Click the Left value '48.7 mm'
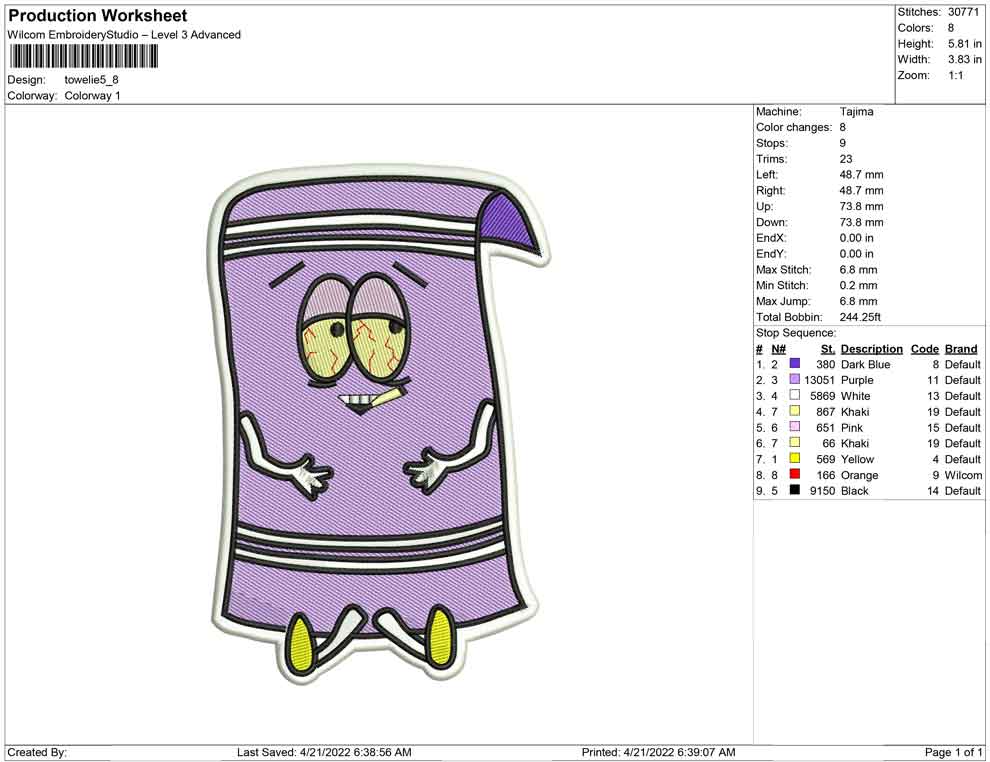Viewport: 990px width, 762px height. click(x=862, y=174)
